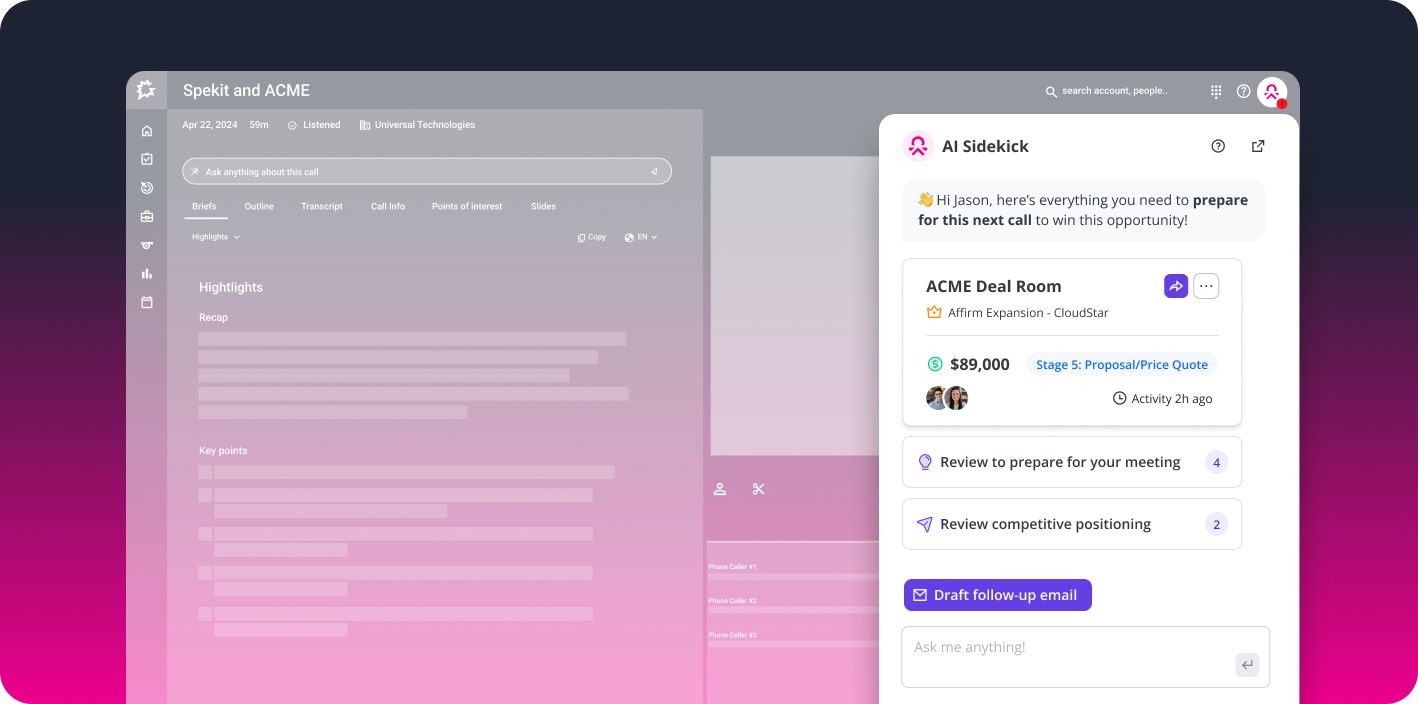
Task: Click the Activity 2h ago text
Action: [x=1172, y=398]
